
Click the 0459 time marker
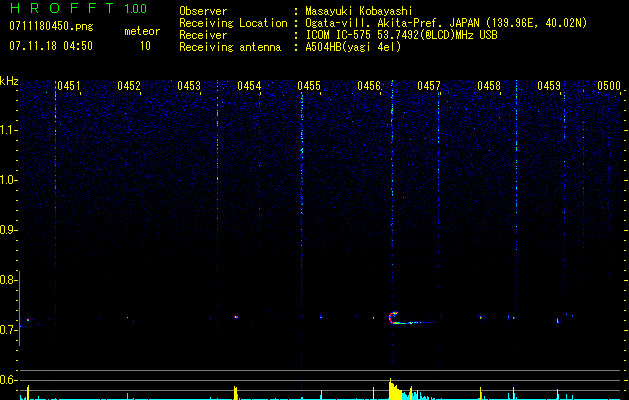click(549, 86)
